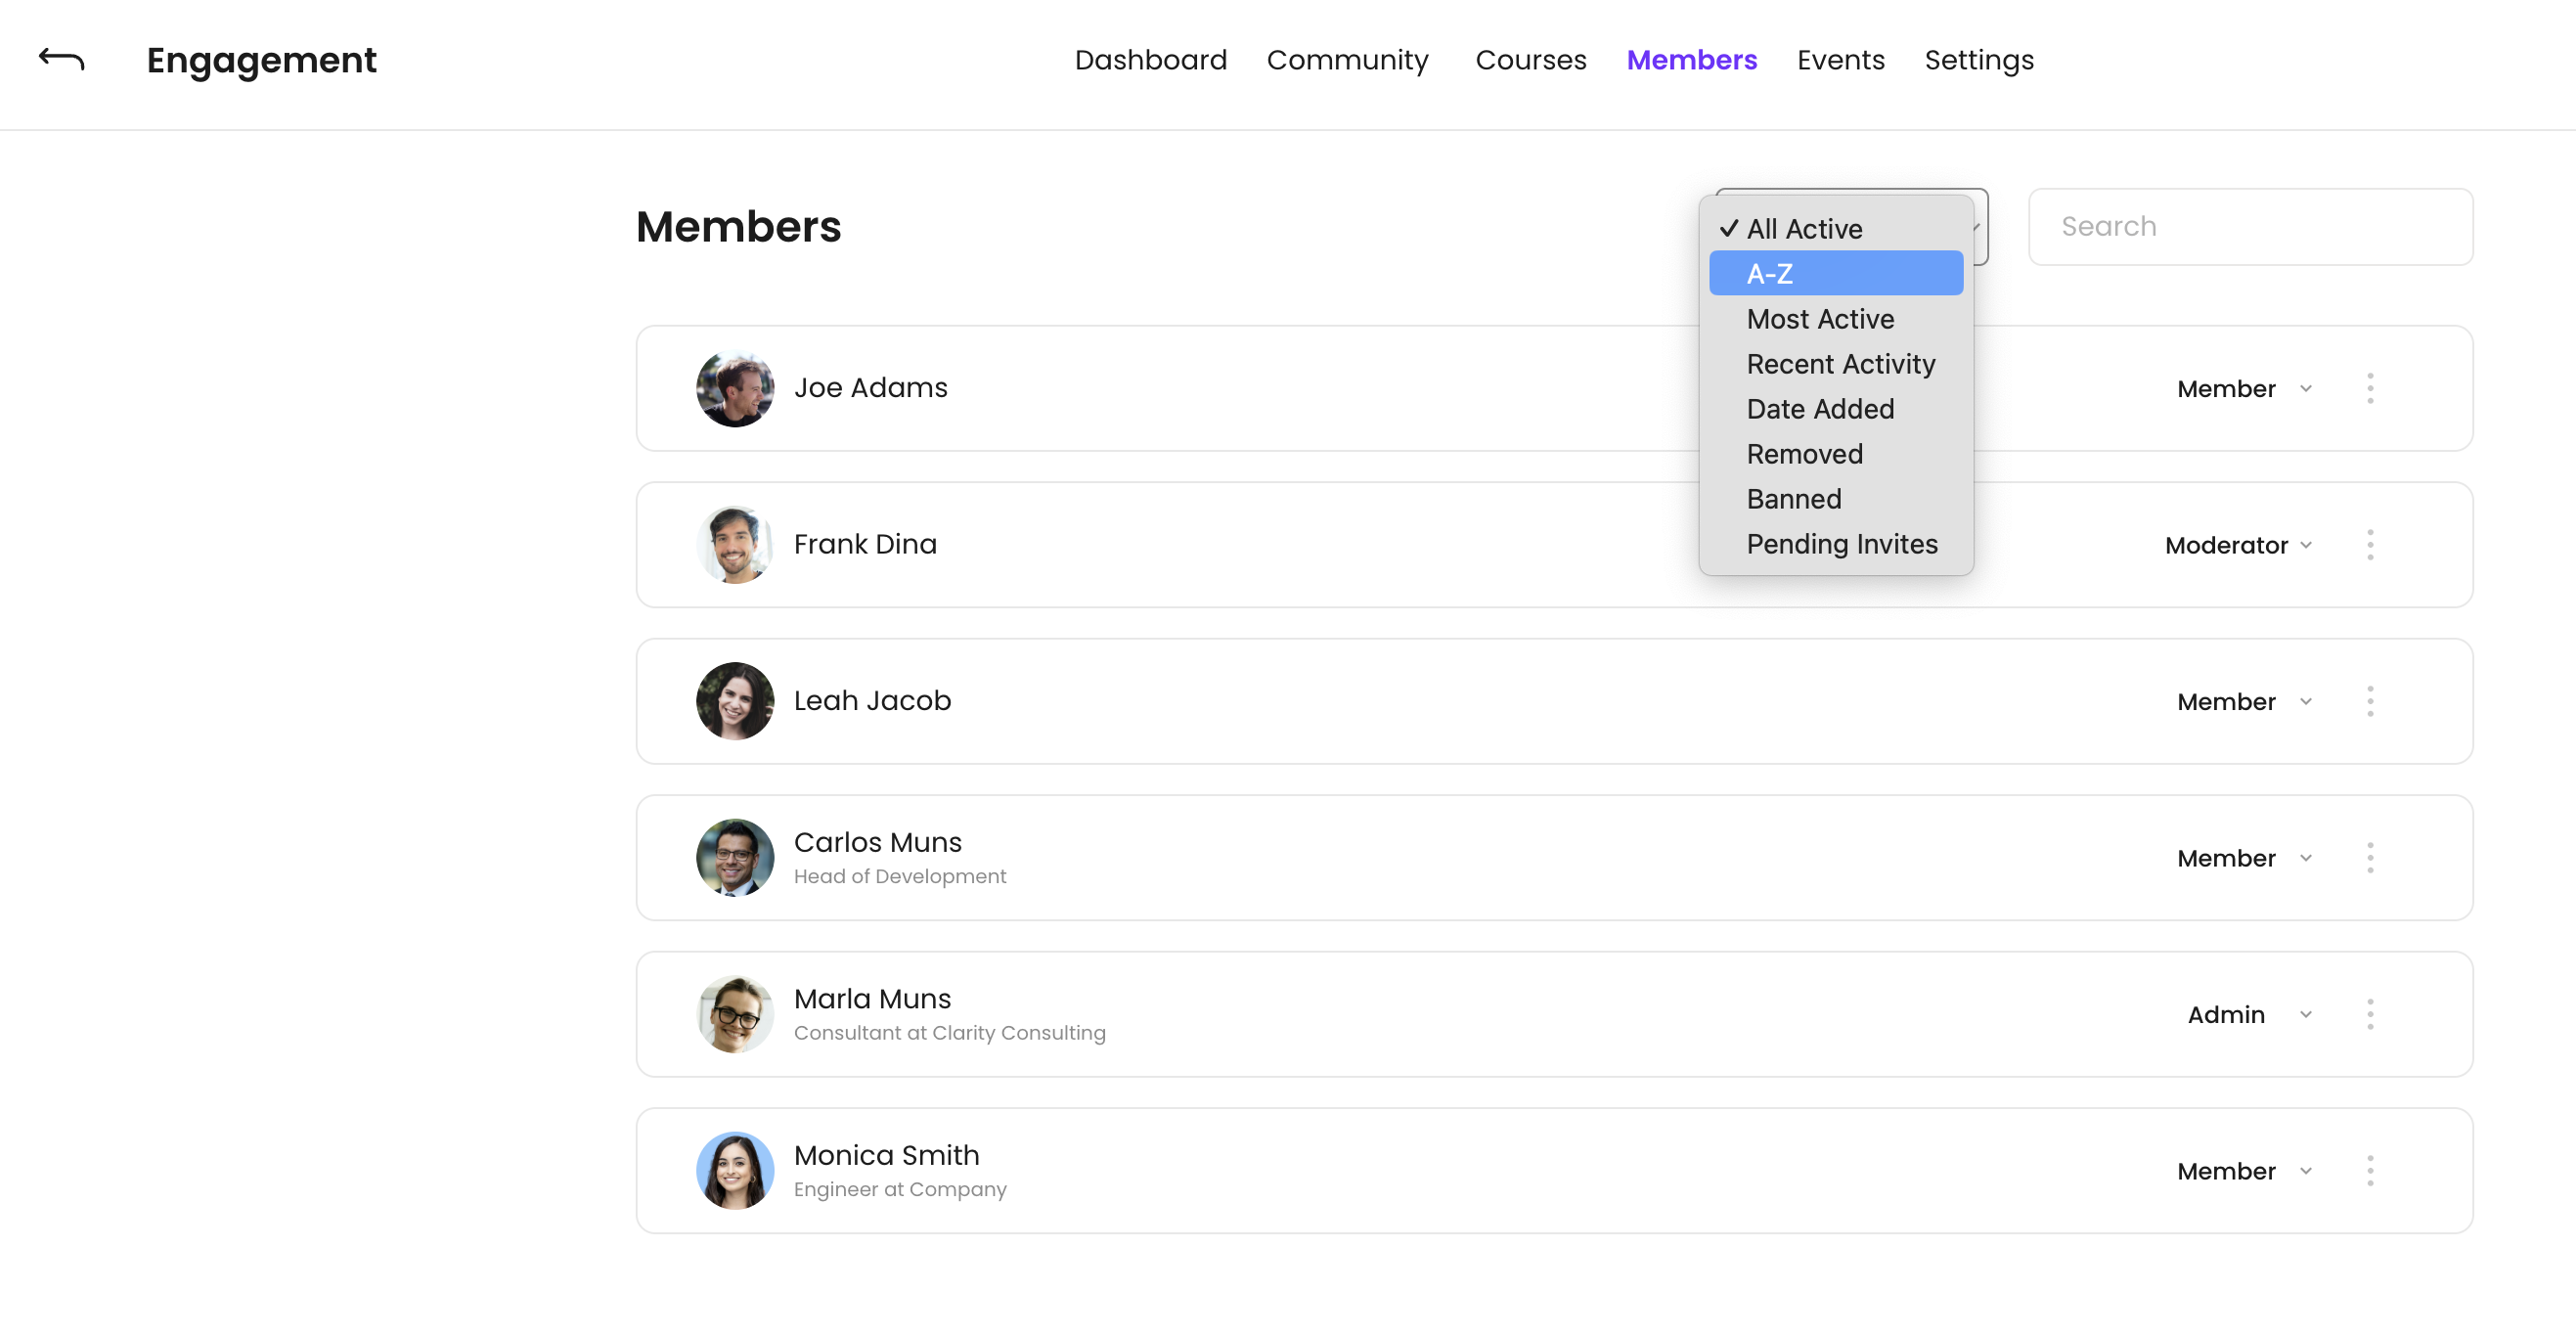Open the options menu for Frank Dina
Viewport: 2576px width, 1336px height.
[x=2371, y=545]
